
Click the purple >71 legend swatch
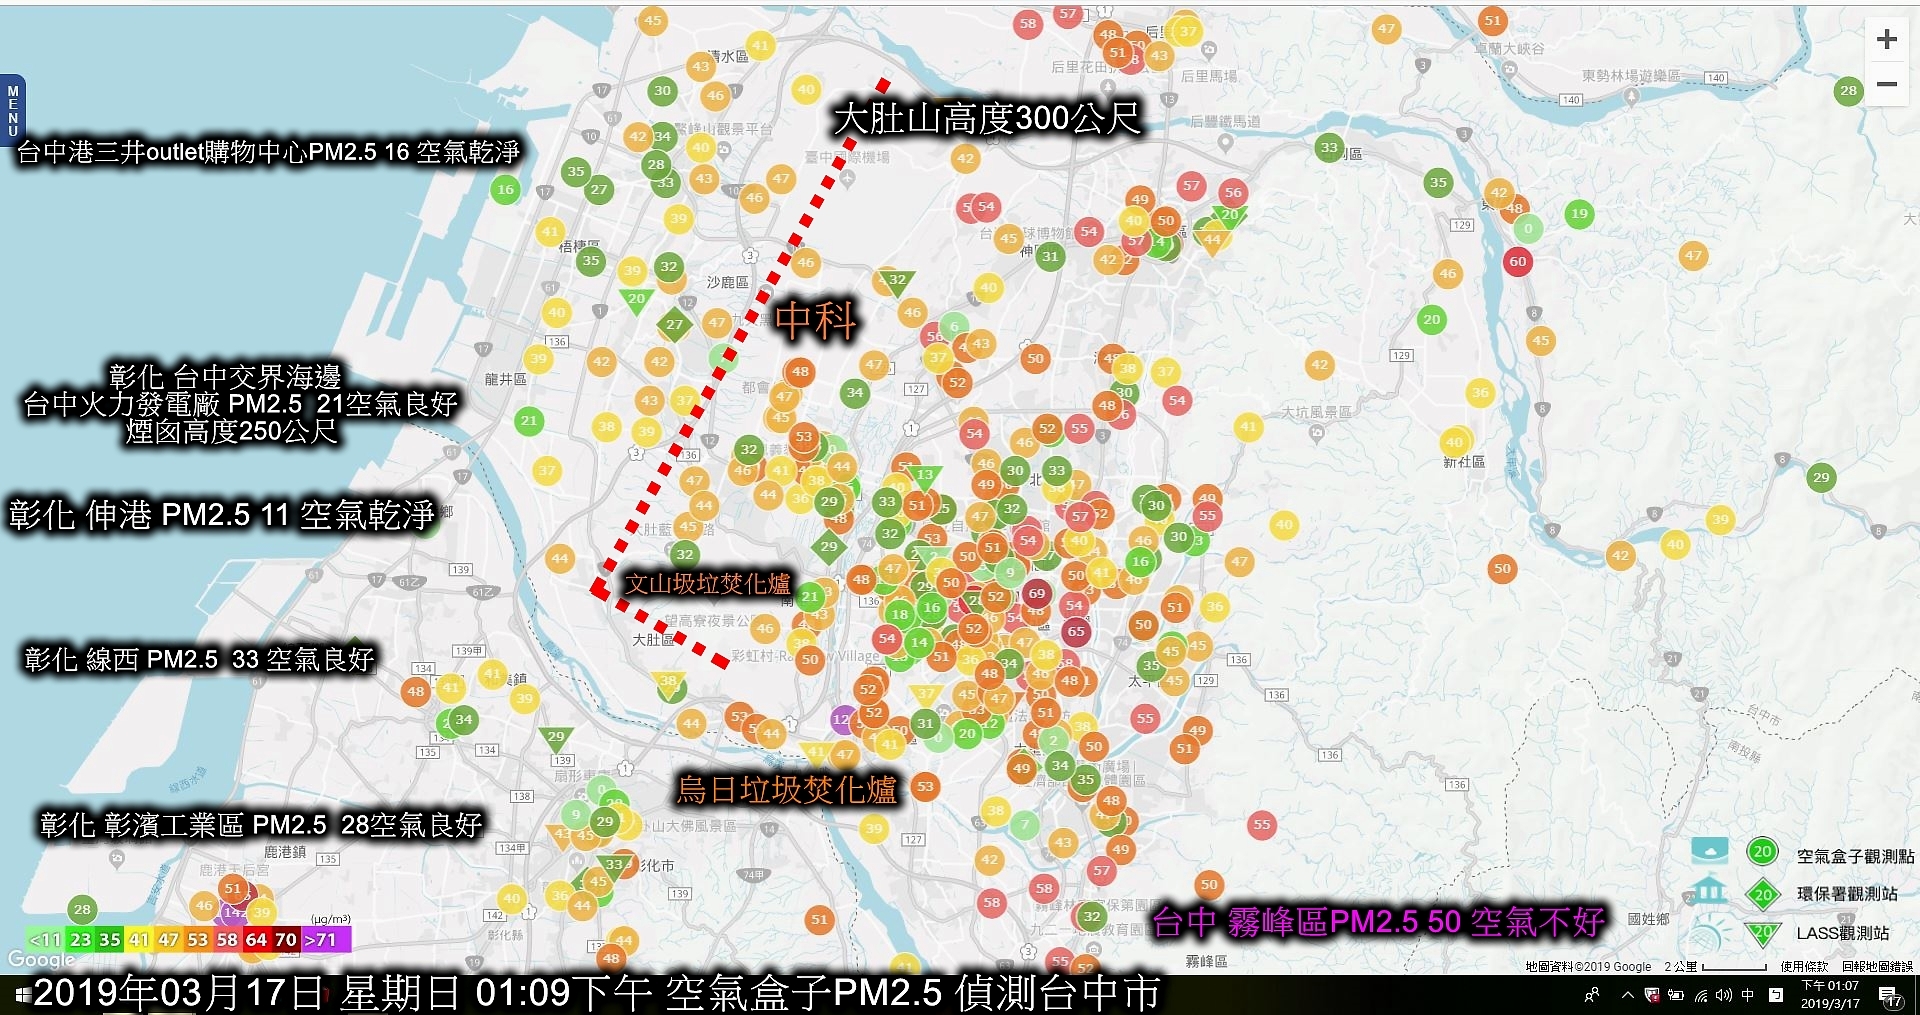click(325, 940)
